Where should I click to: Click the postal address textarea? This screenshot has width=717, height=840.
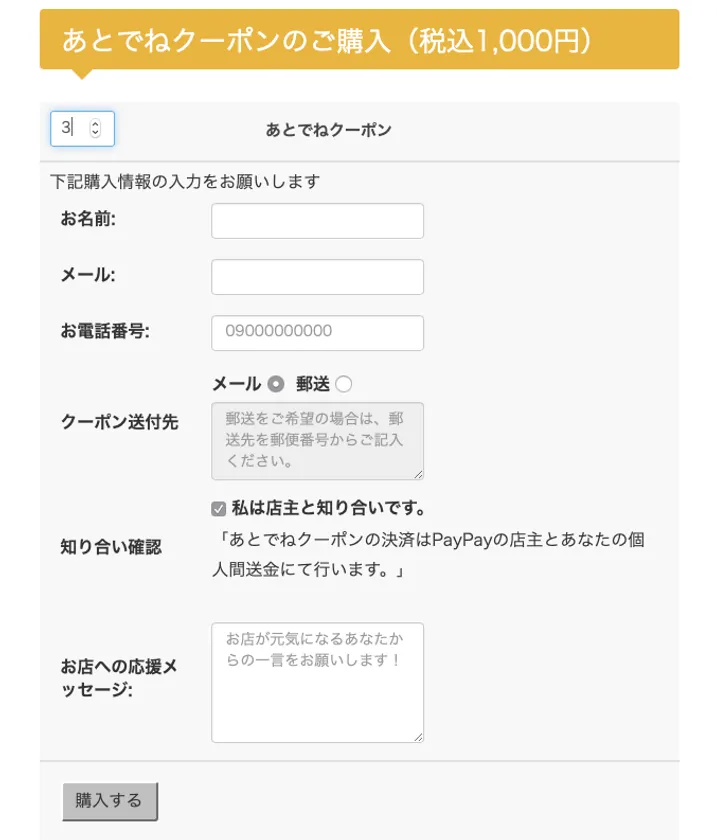pyautogui.click(x=317, y=440)
